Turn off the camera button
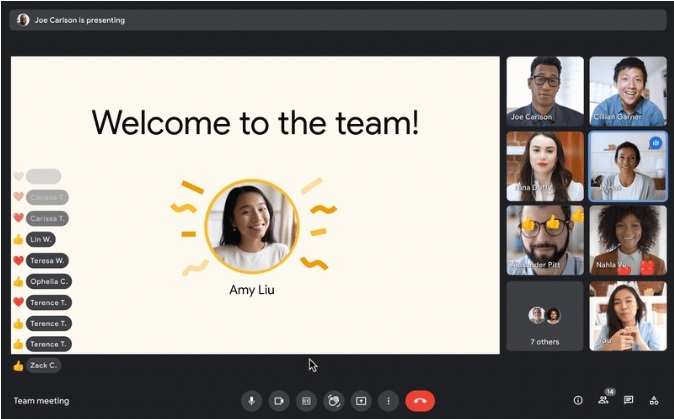The image size is (674, 419). pos(279,401)
